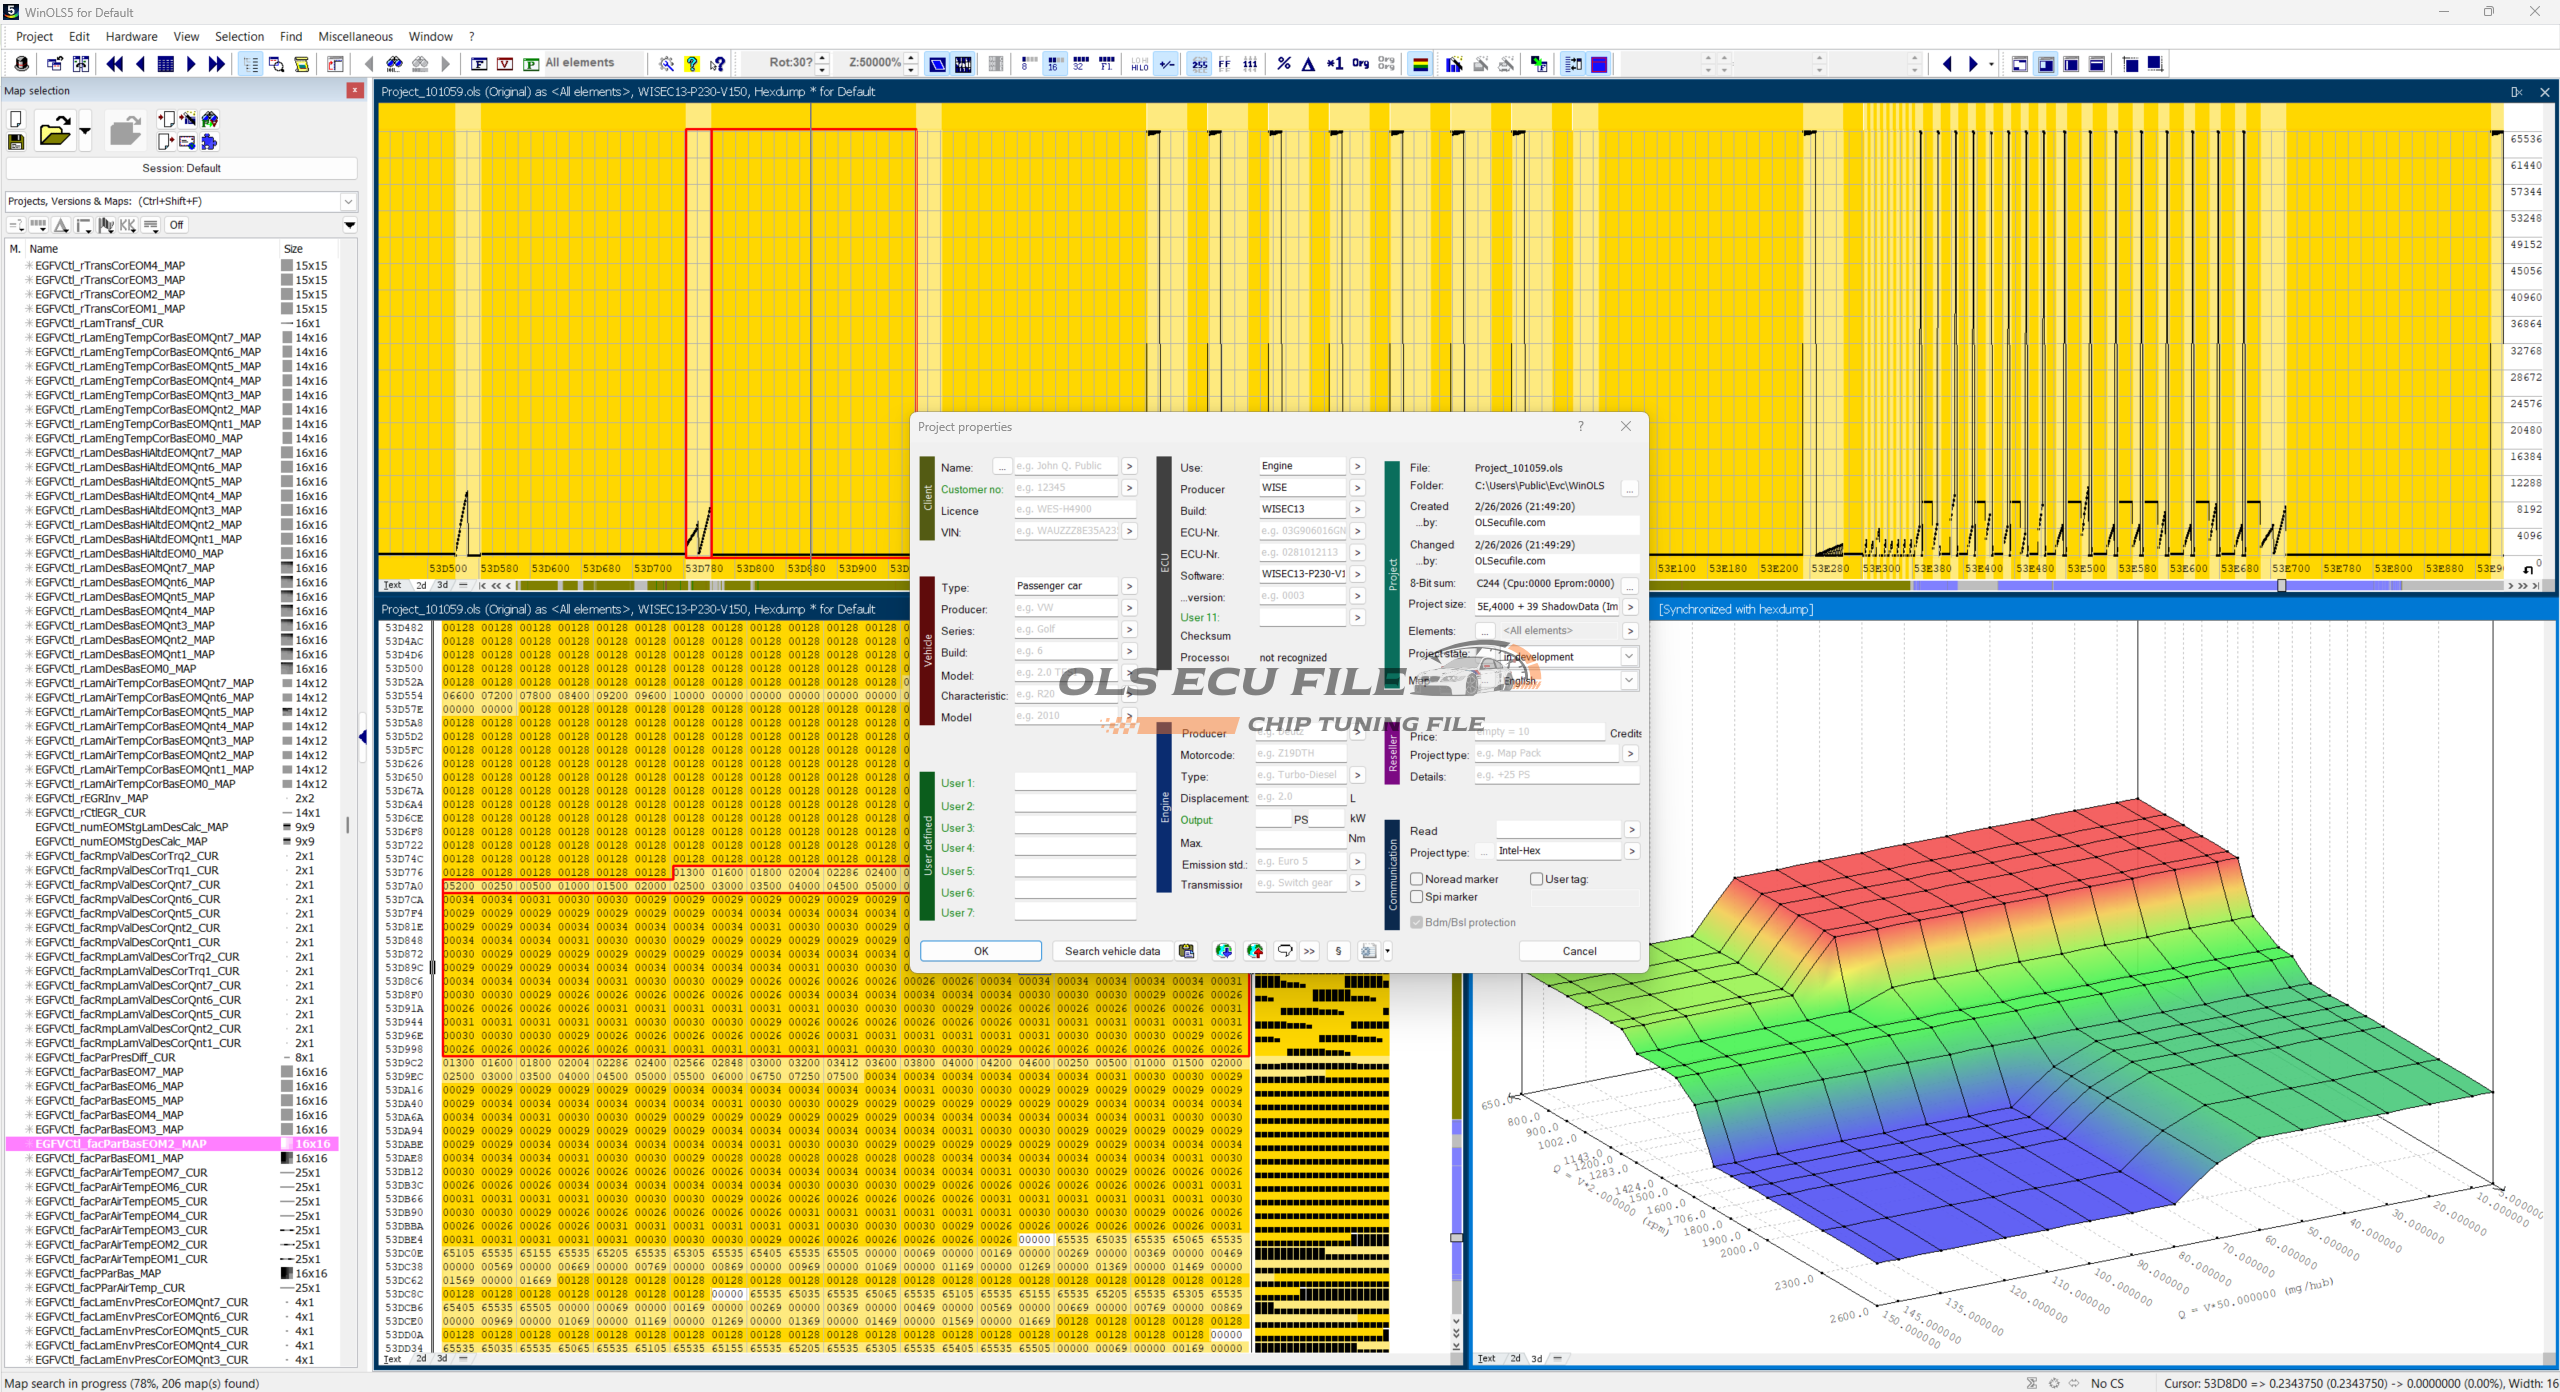This screenshot has height=1392, width=2560.
Task: Open the Project state dropdown
Action: click(1628, 657)
